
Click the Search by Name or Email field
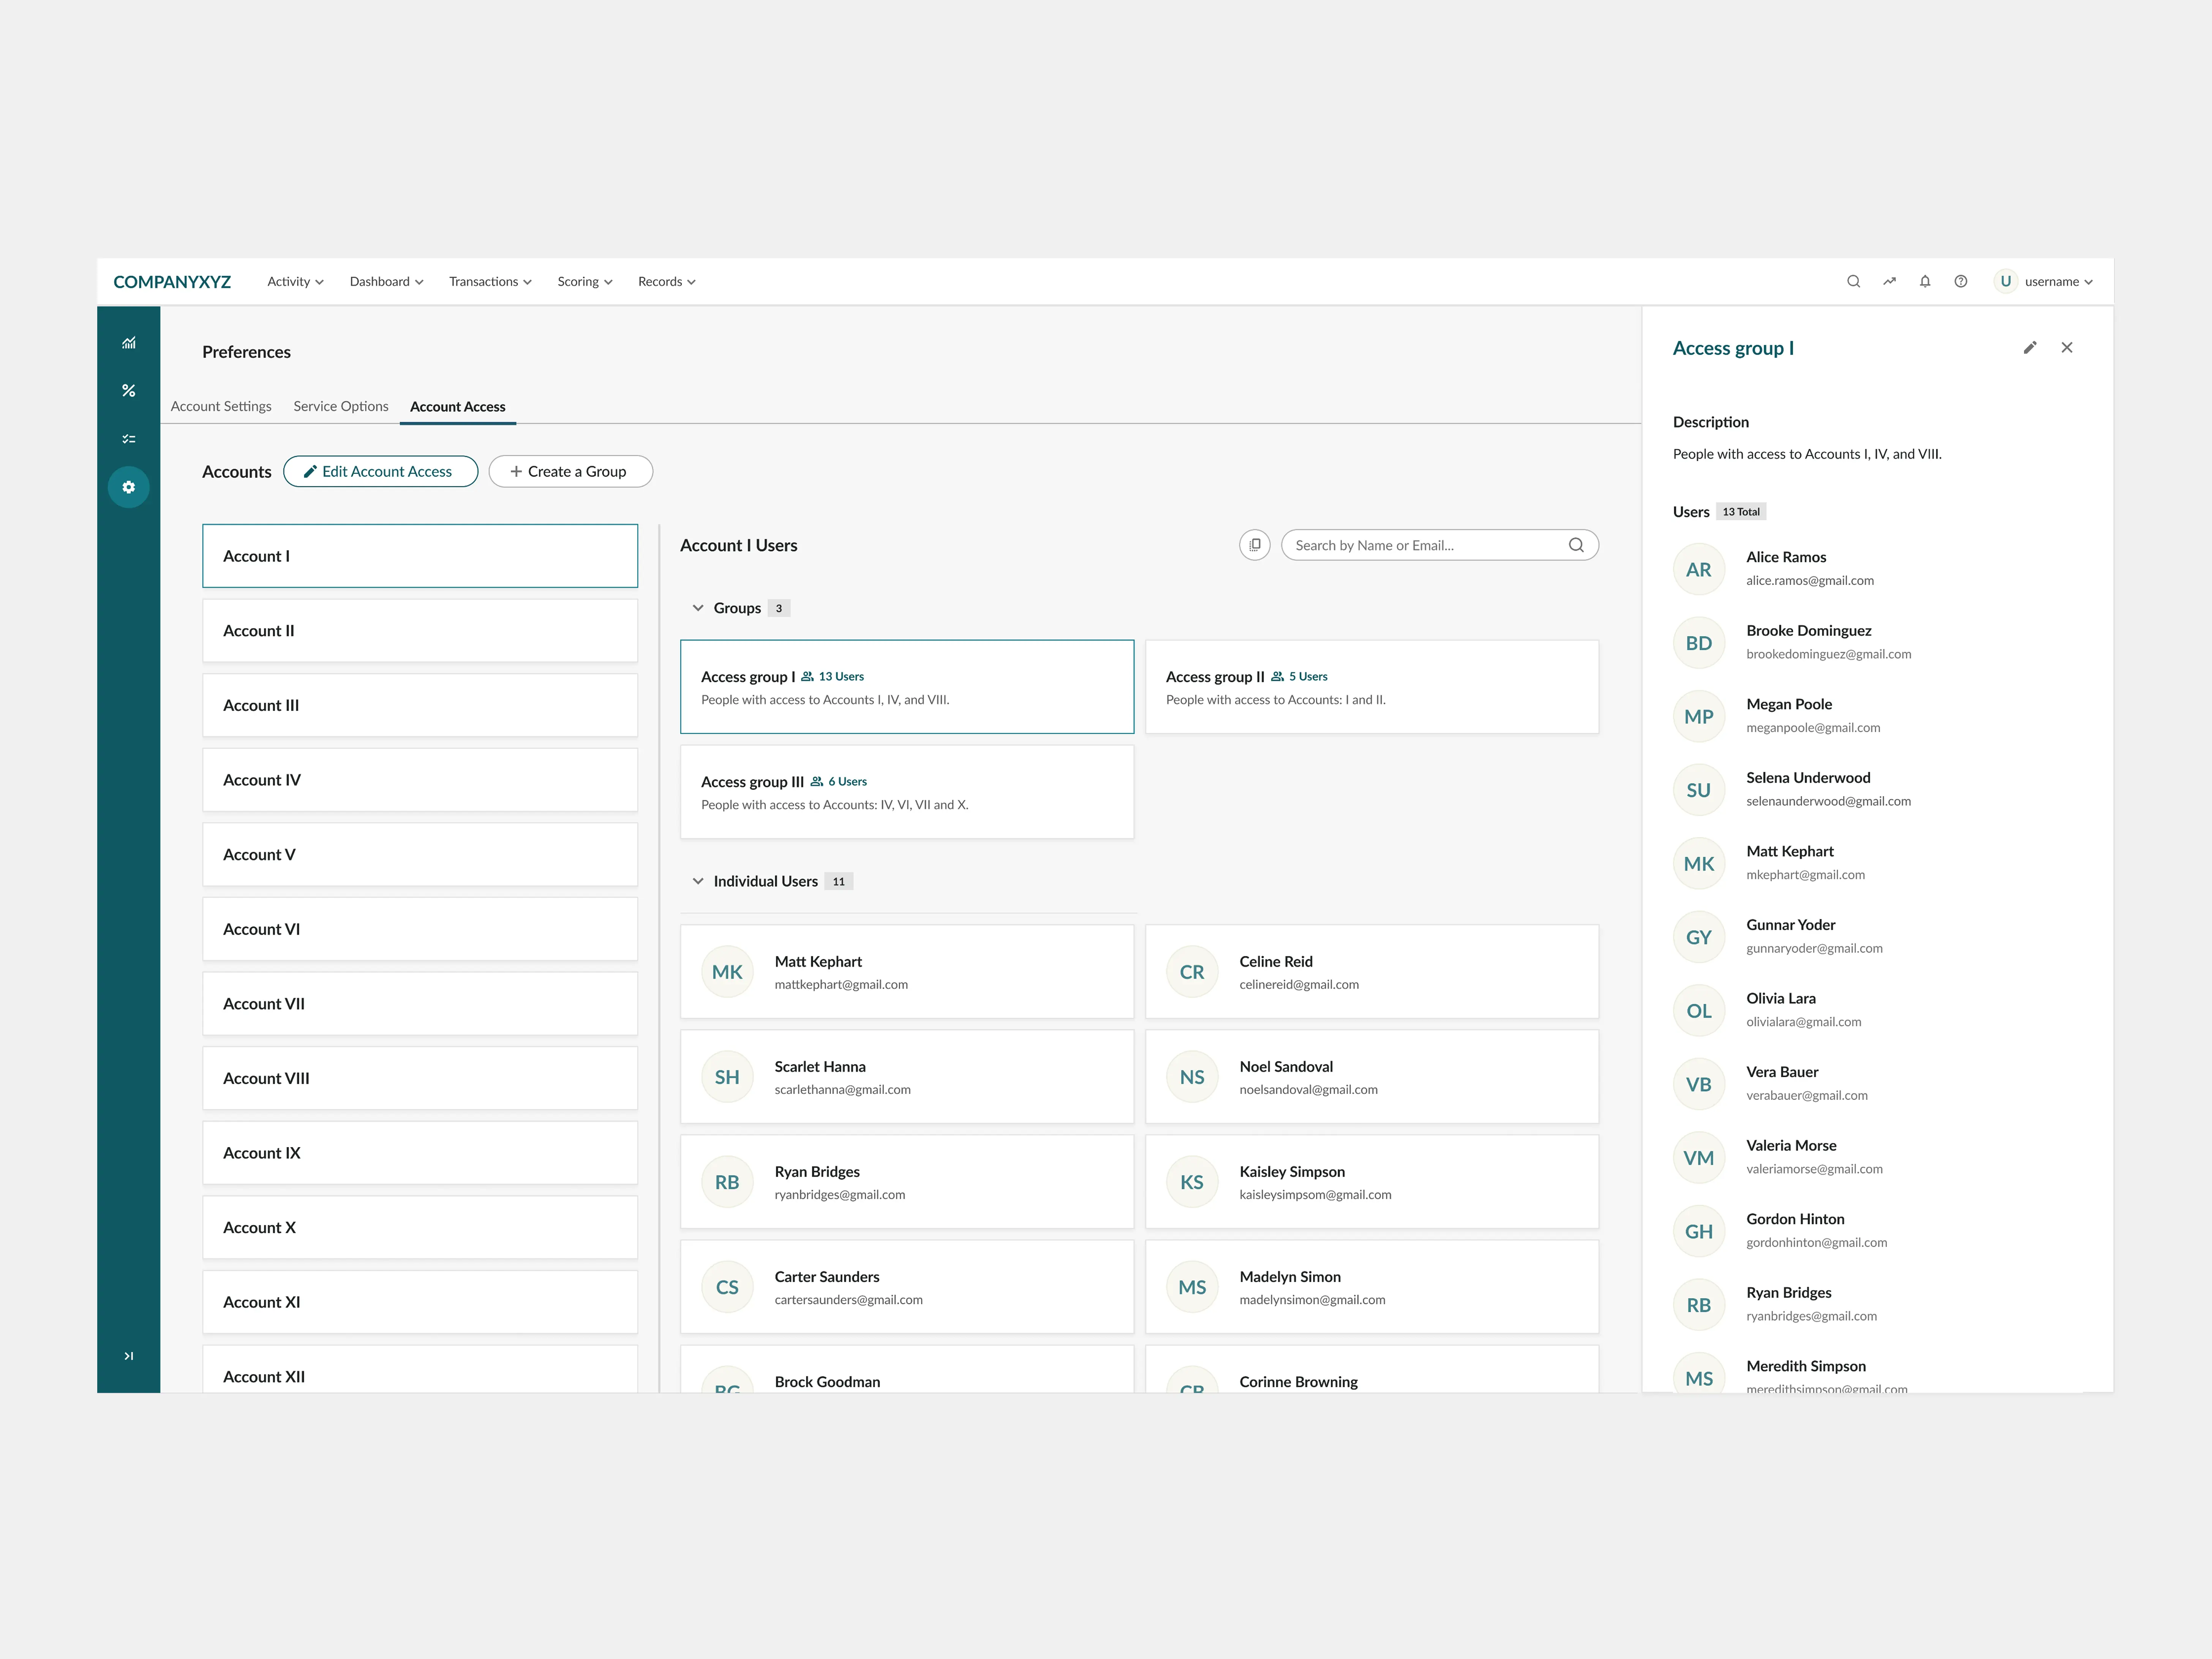point(1440,545)
